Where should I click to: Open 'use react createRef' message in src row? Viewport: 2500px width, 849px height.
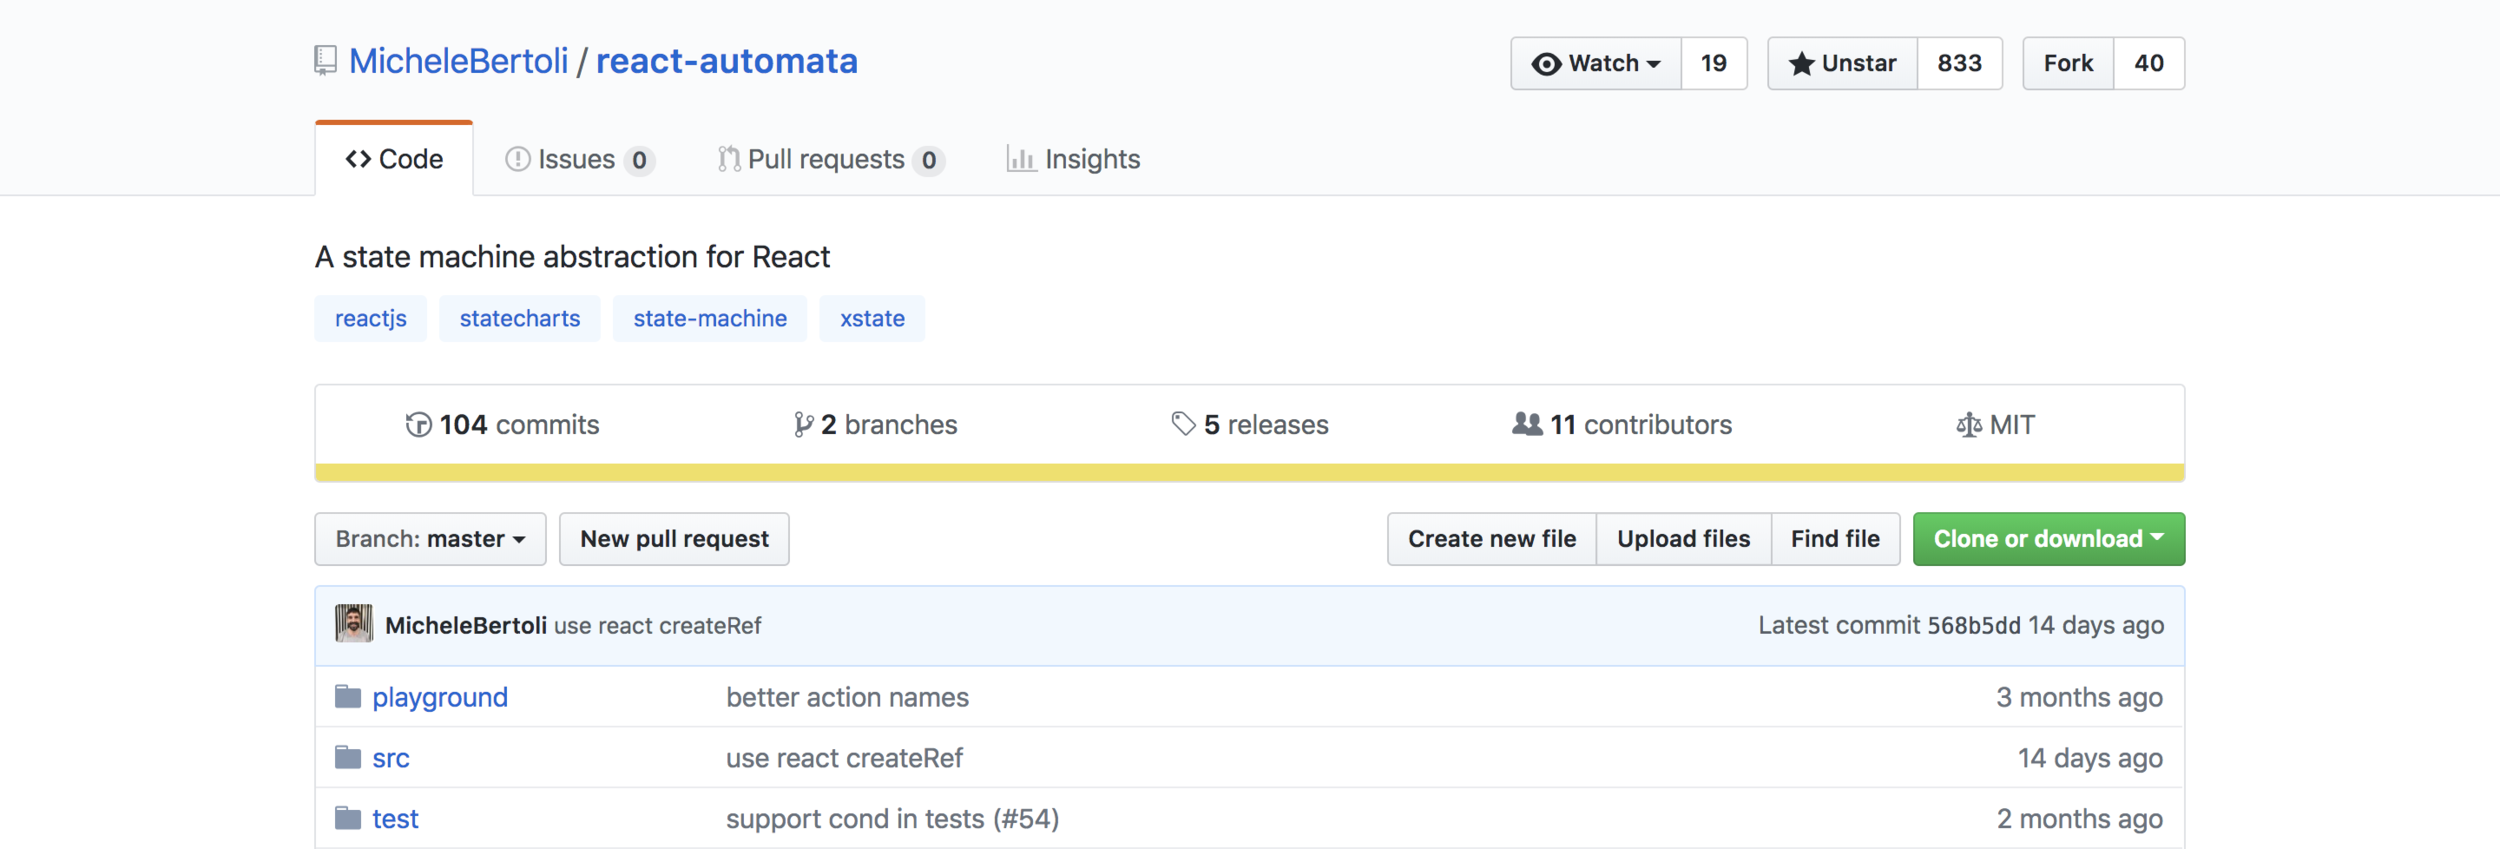point(844,758)
